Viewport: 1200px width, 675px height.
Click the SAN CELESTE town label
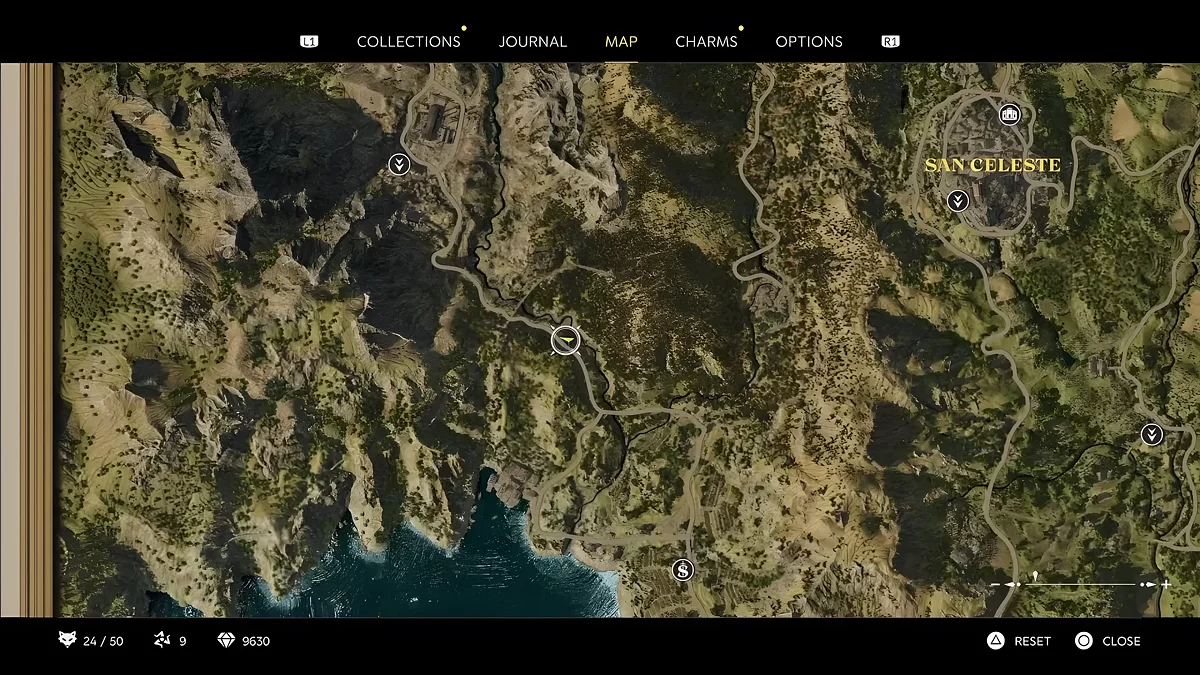[x=992, y=165]
